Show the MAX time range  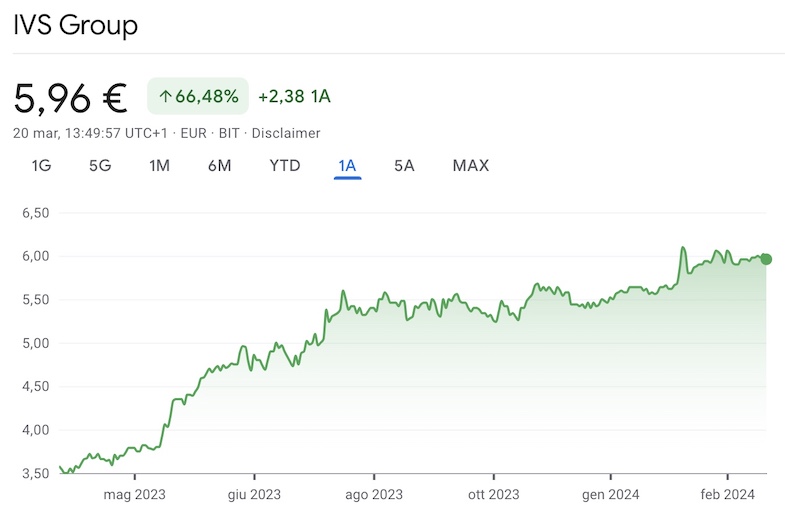[471, 166]
